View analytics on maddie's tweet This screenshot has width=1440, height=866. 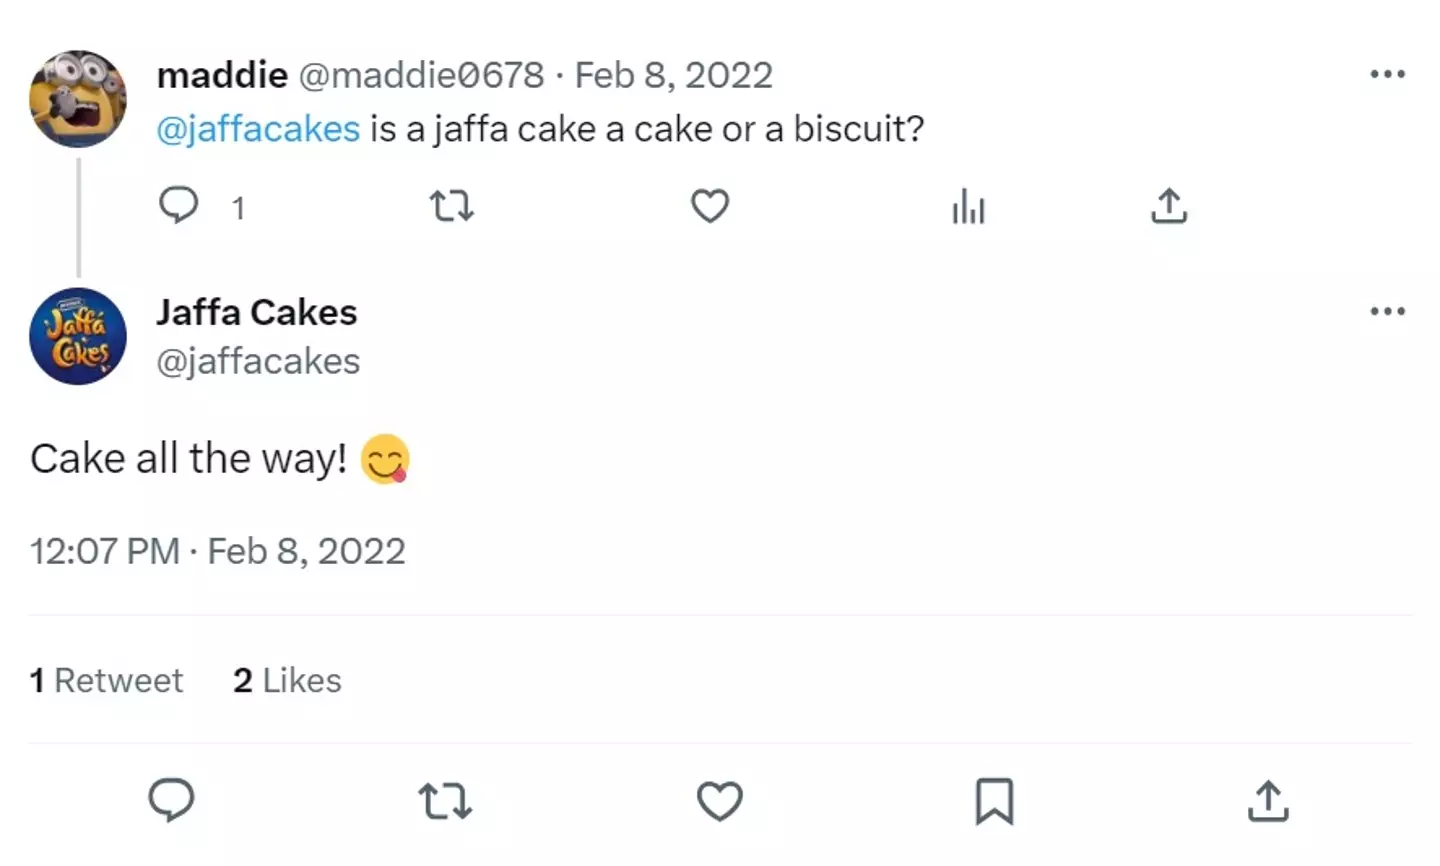[968, 207]
